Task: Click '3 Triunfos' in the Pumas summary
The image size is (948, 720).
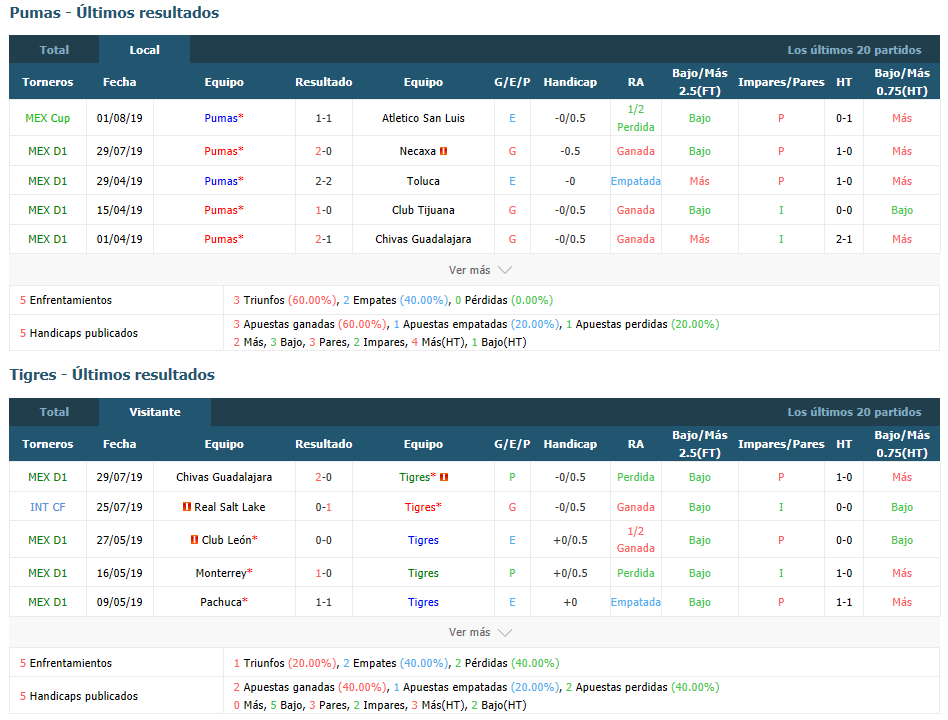Action: pyautogui.click(x=259, y=300)
